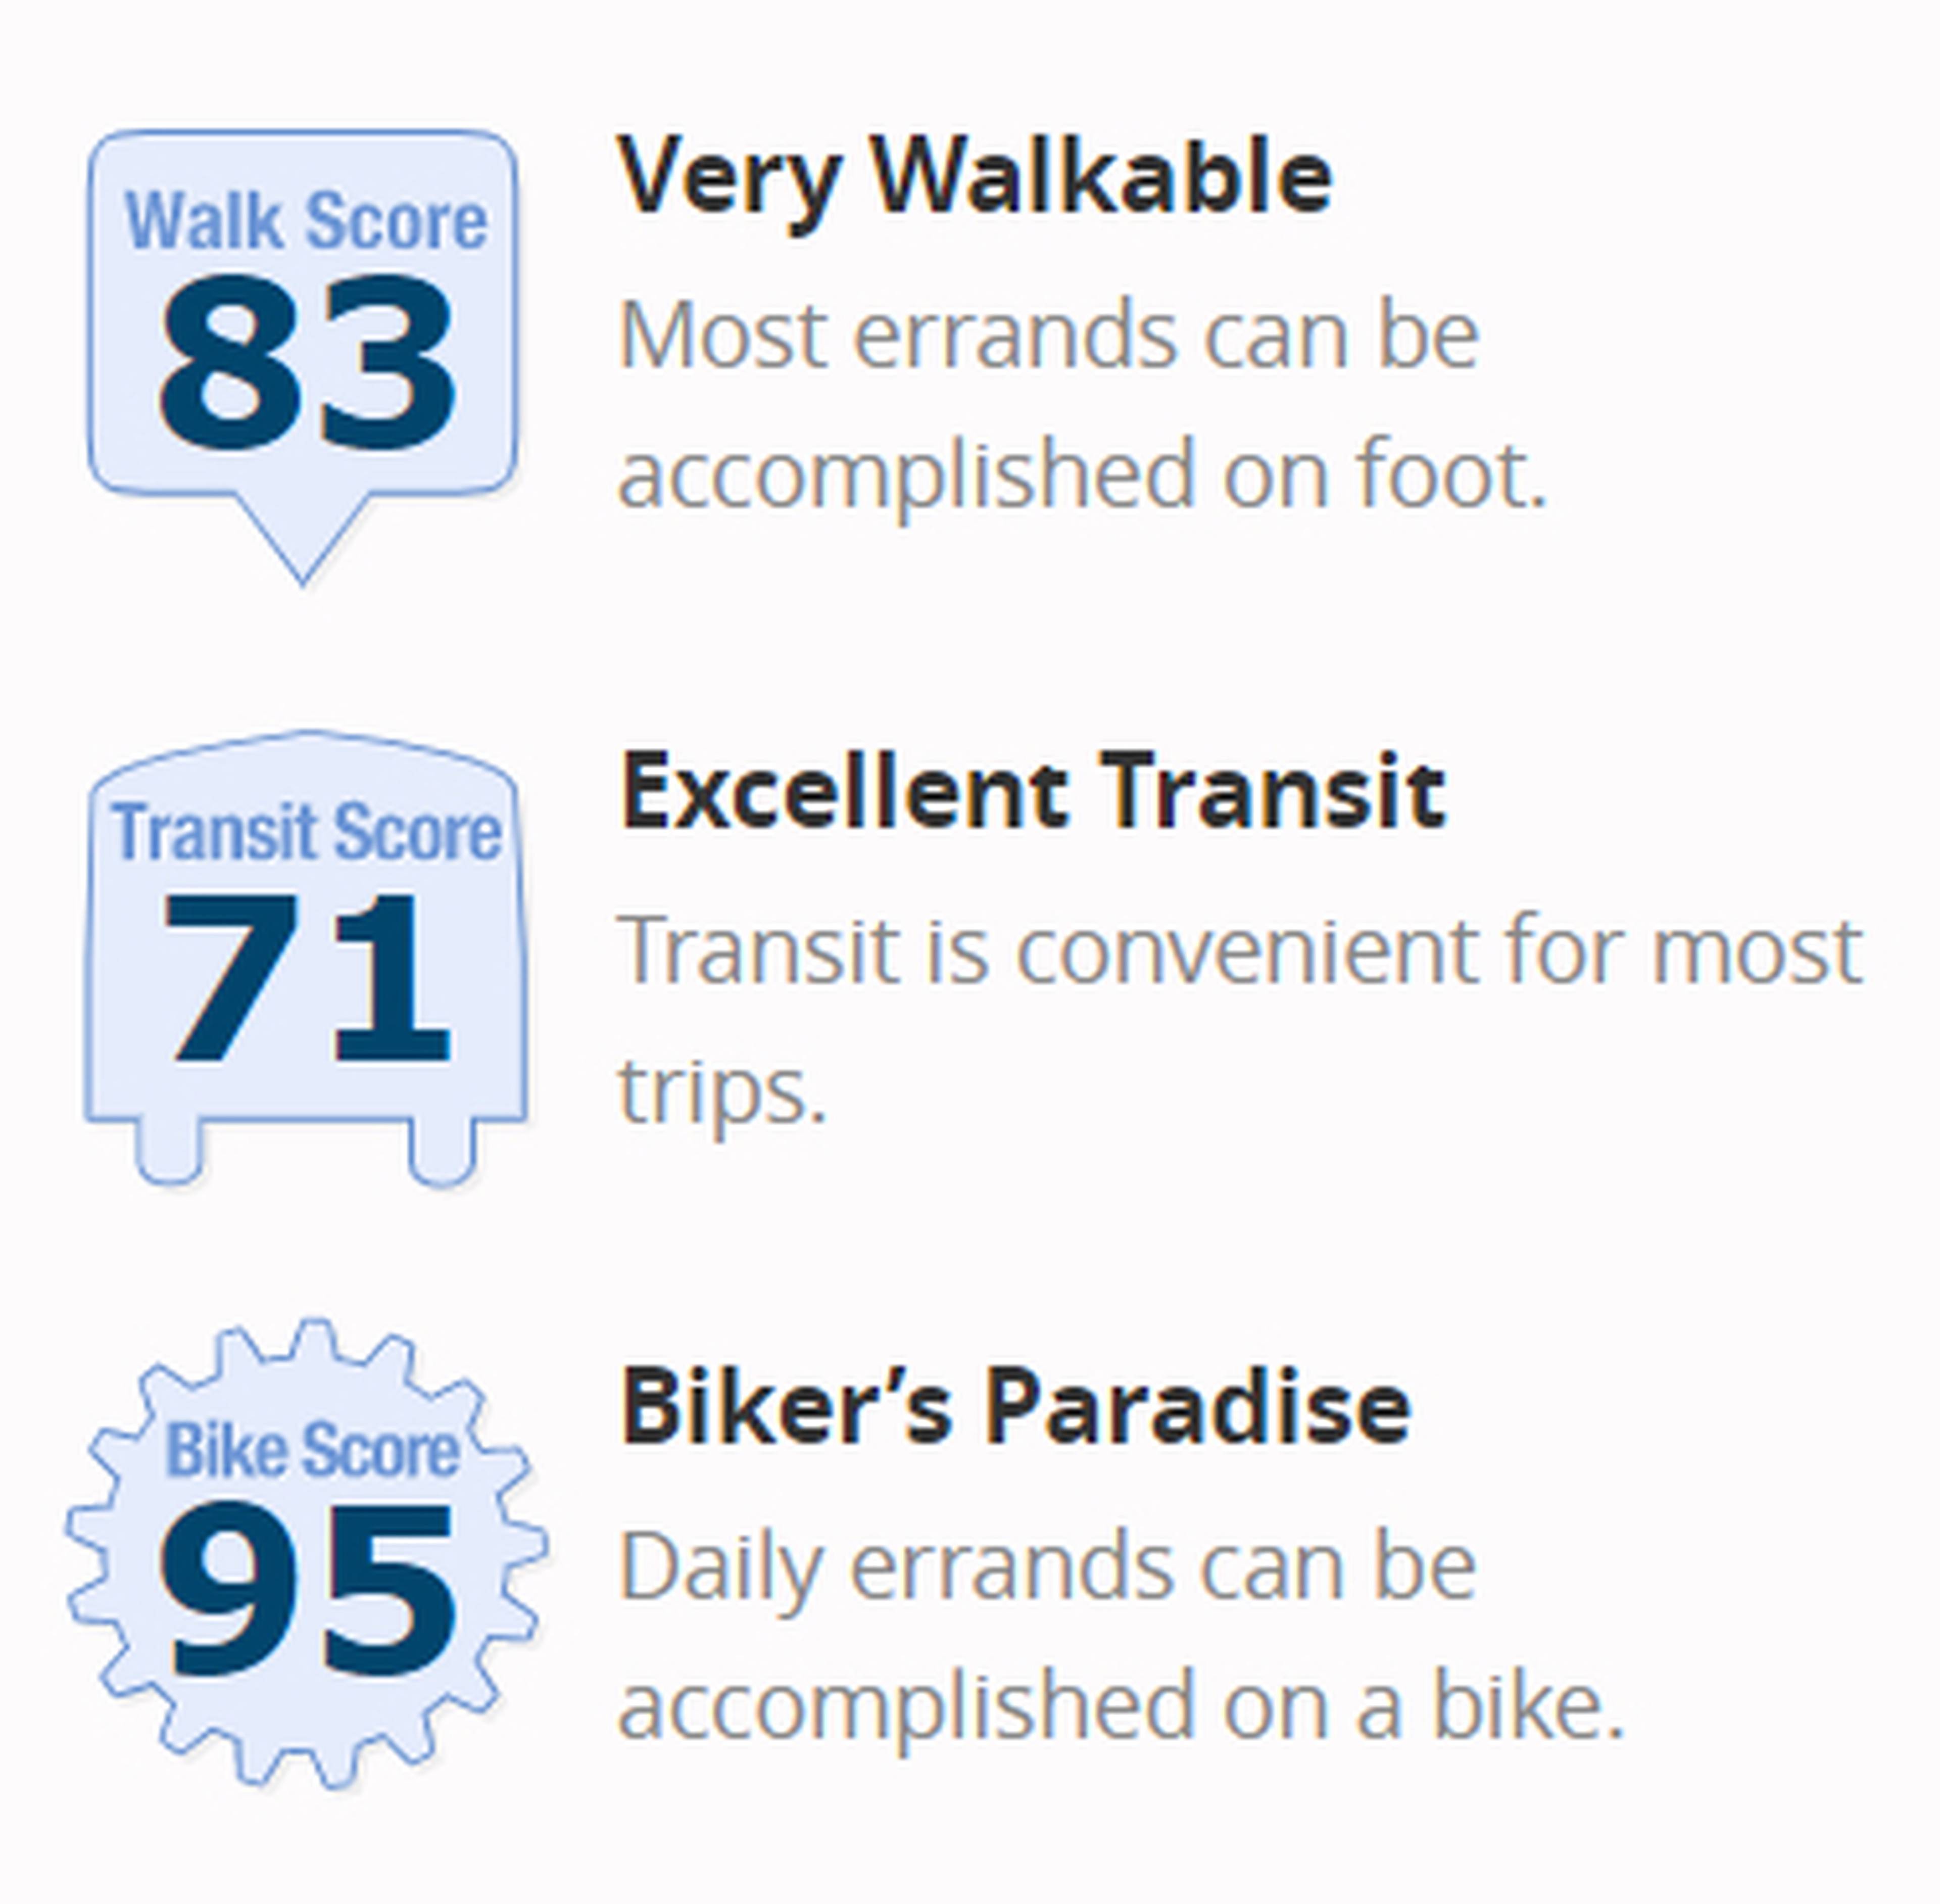Viewport: 1940px width, 1904px height.
Task: Click the 'accomplished on foot.' text
Action: coord(1082,475)
